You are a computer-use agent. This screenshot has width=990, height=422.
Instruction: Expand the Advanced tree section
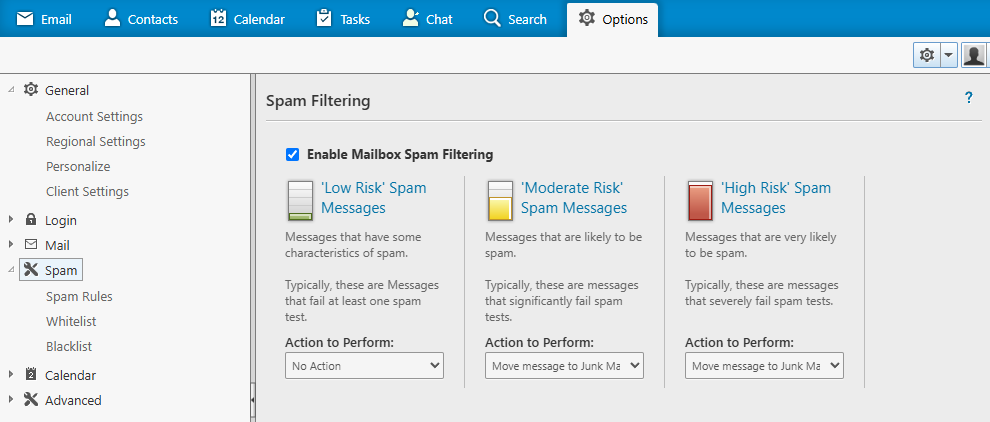point(11,400)
